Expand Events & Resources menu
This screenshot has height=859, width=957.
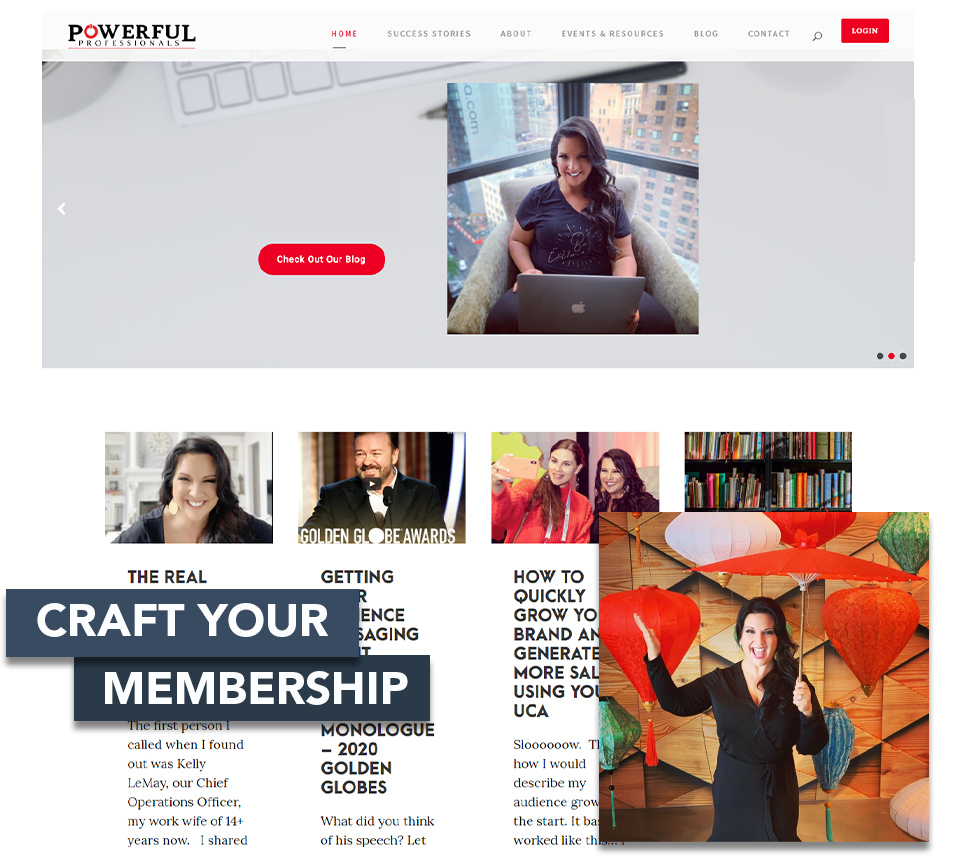click(612, 34)
